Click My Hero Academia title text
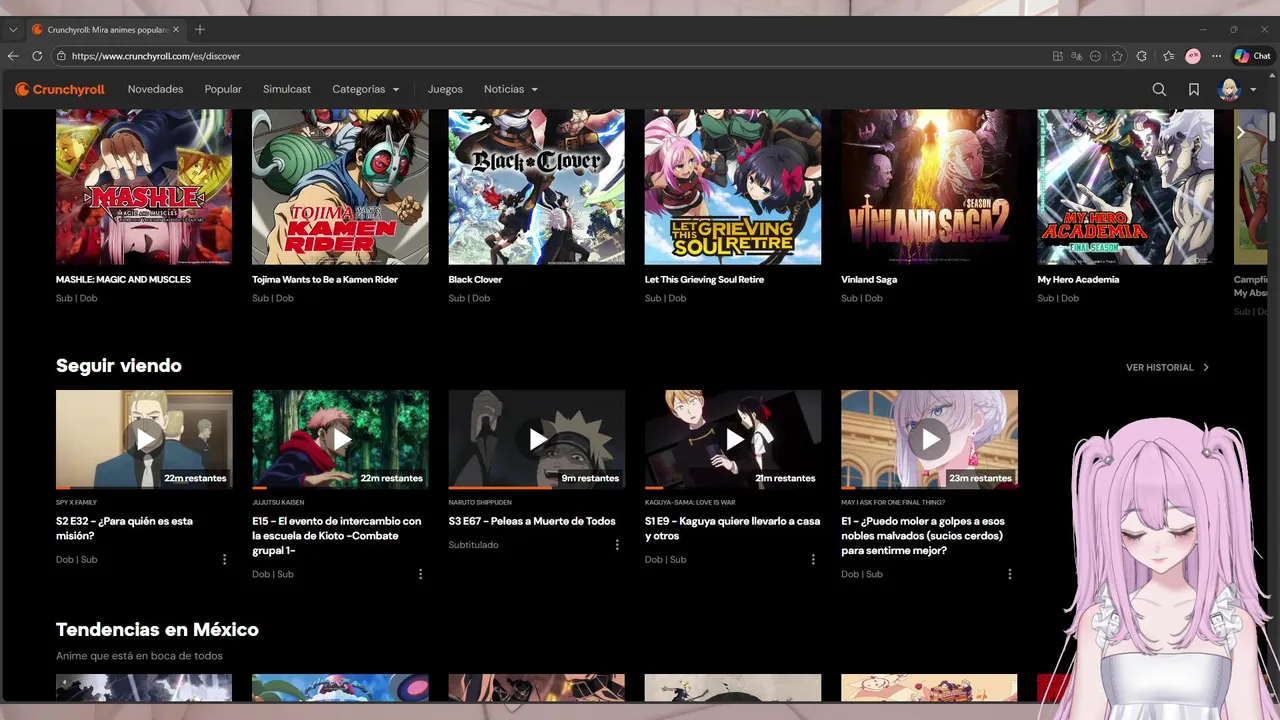Screen dimensions: 1280x720 [1078, 279]
